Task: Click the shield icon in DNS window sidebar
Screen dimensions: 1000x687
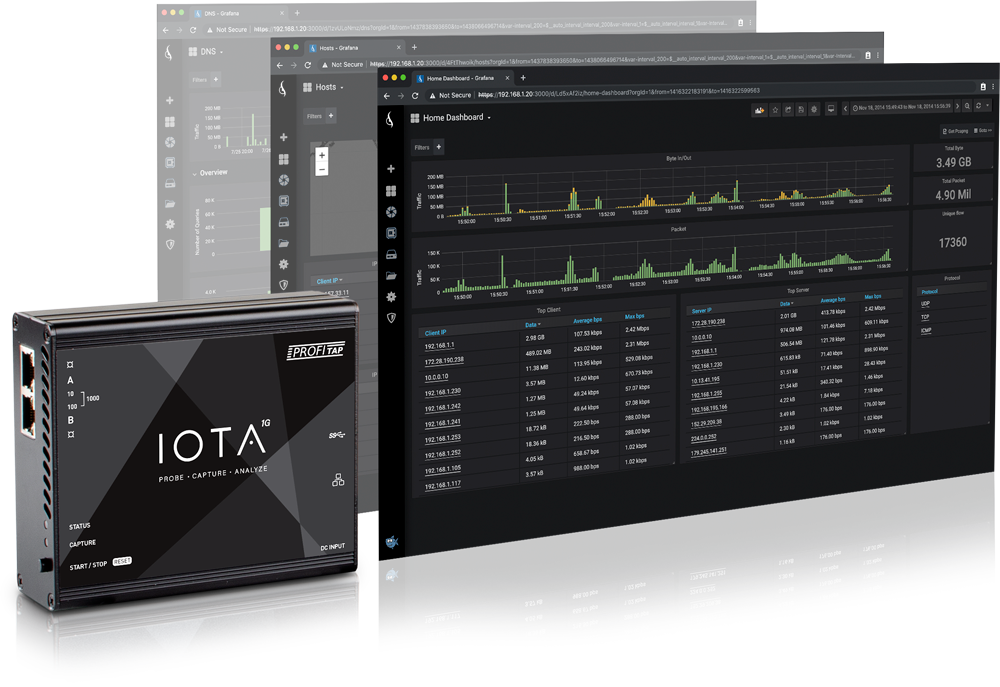Action: click(170, 244)
